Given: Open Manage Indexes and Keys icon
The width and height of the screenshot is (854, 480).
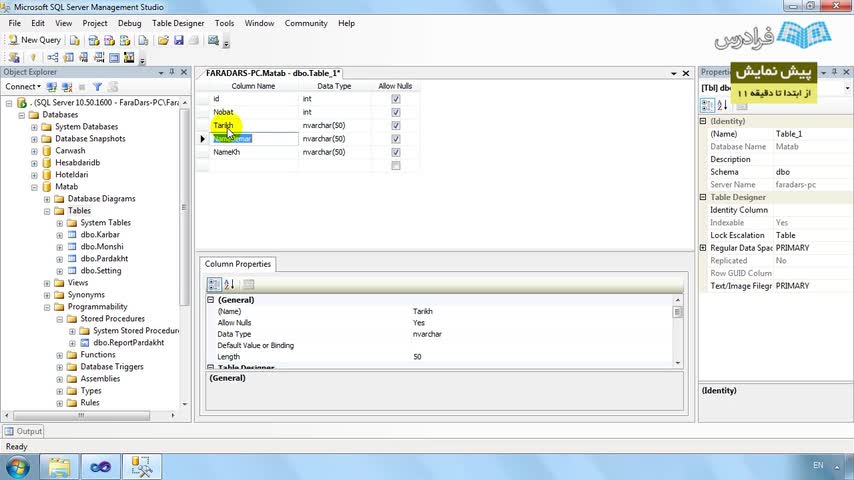Looking at the screenshot, I should pos(69,58).
